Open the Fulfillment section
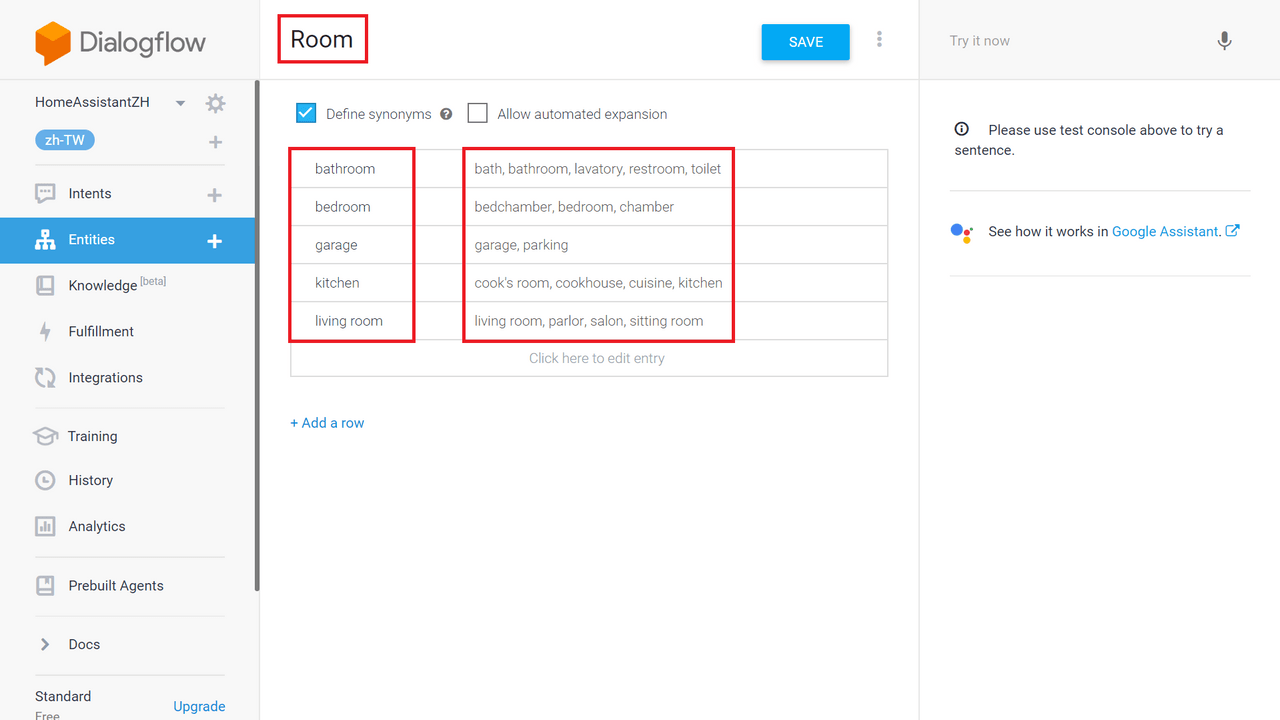 [101, 332]
